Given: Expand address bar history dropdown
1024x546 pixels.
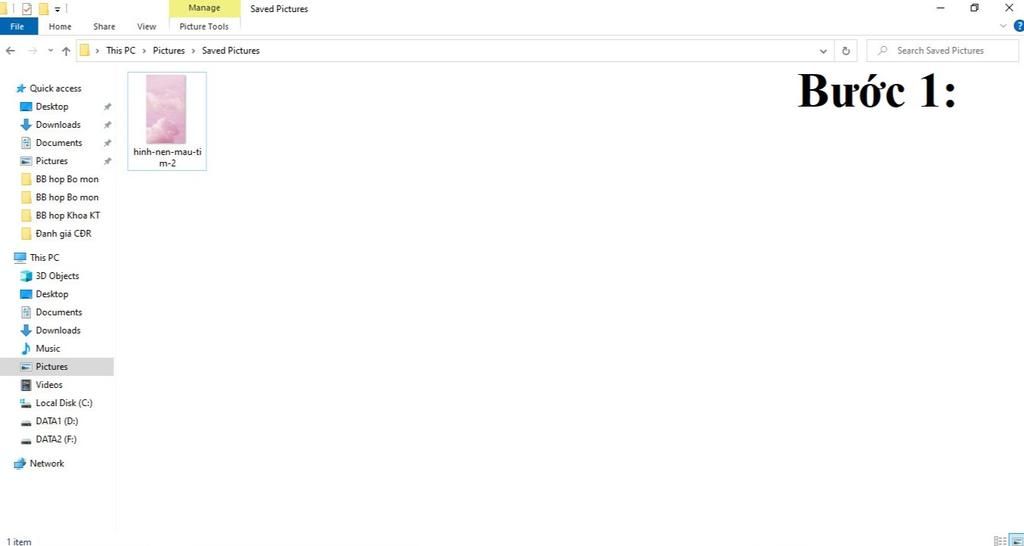Looking at the screenshot, I should pyautogui.click(x=823, y=50).
